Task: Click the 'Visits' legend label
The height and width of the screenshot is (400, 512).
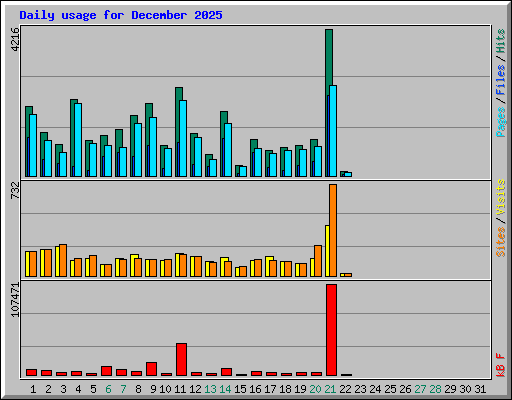Action: (x=501, y=197)
